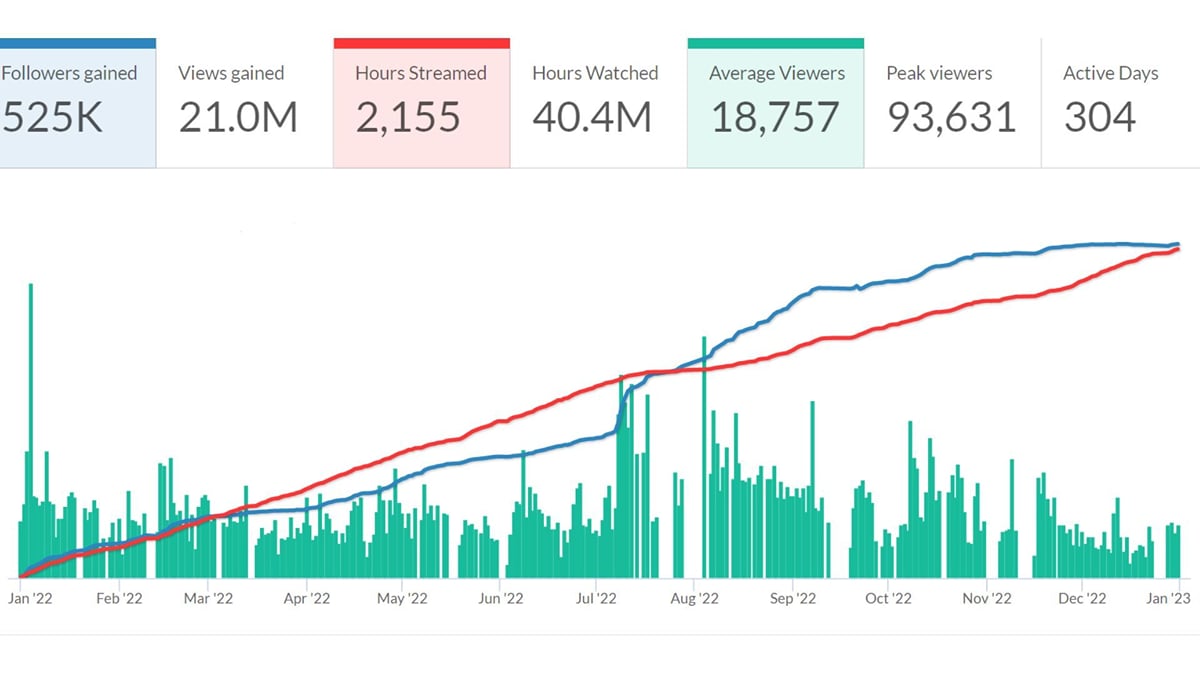Select the Active Days stat card

point(1120,103)
